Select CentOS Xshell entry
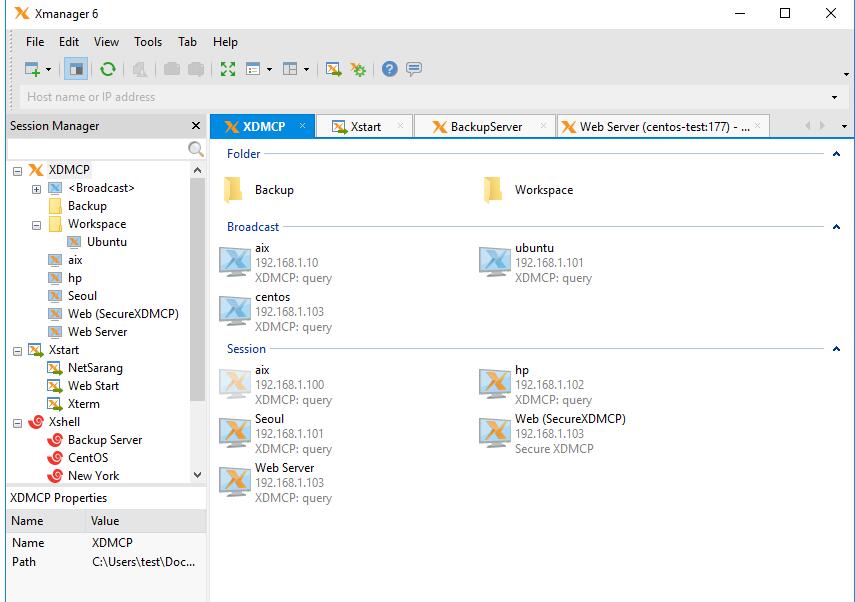This screenshot has height=602, width=855. 88,458
